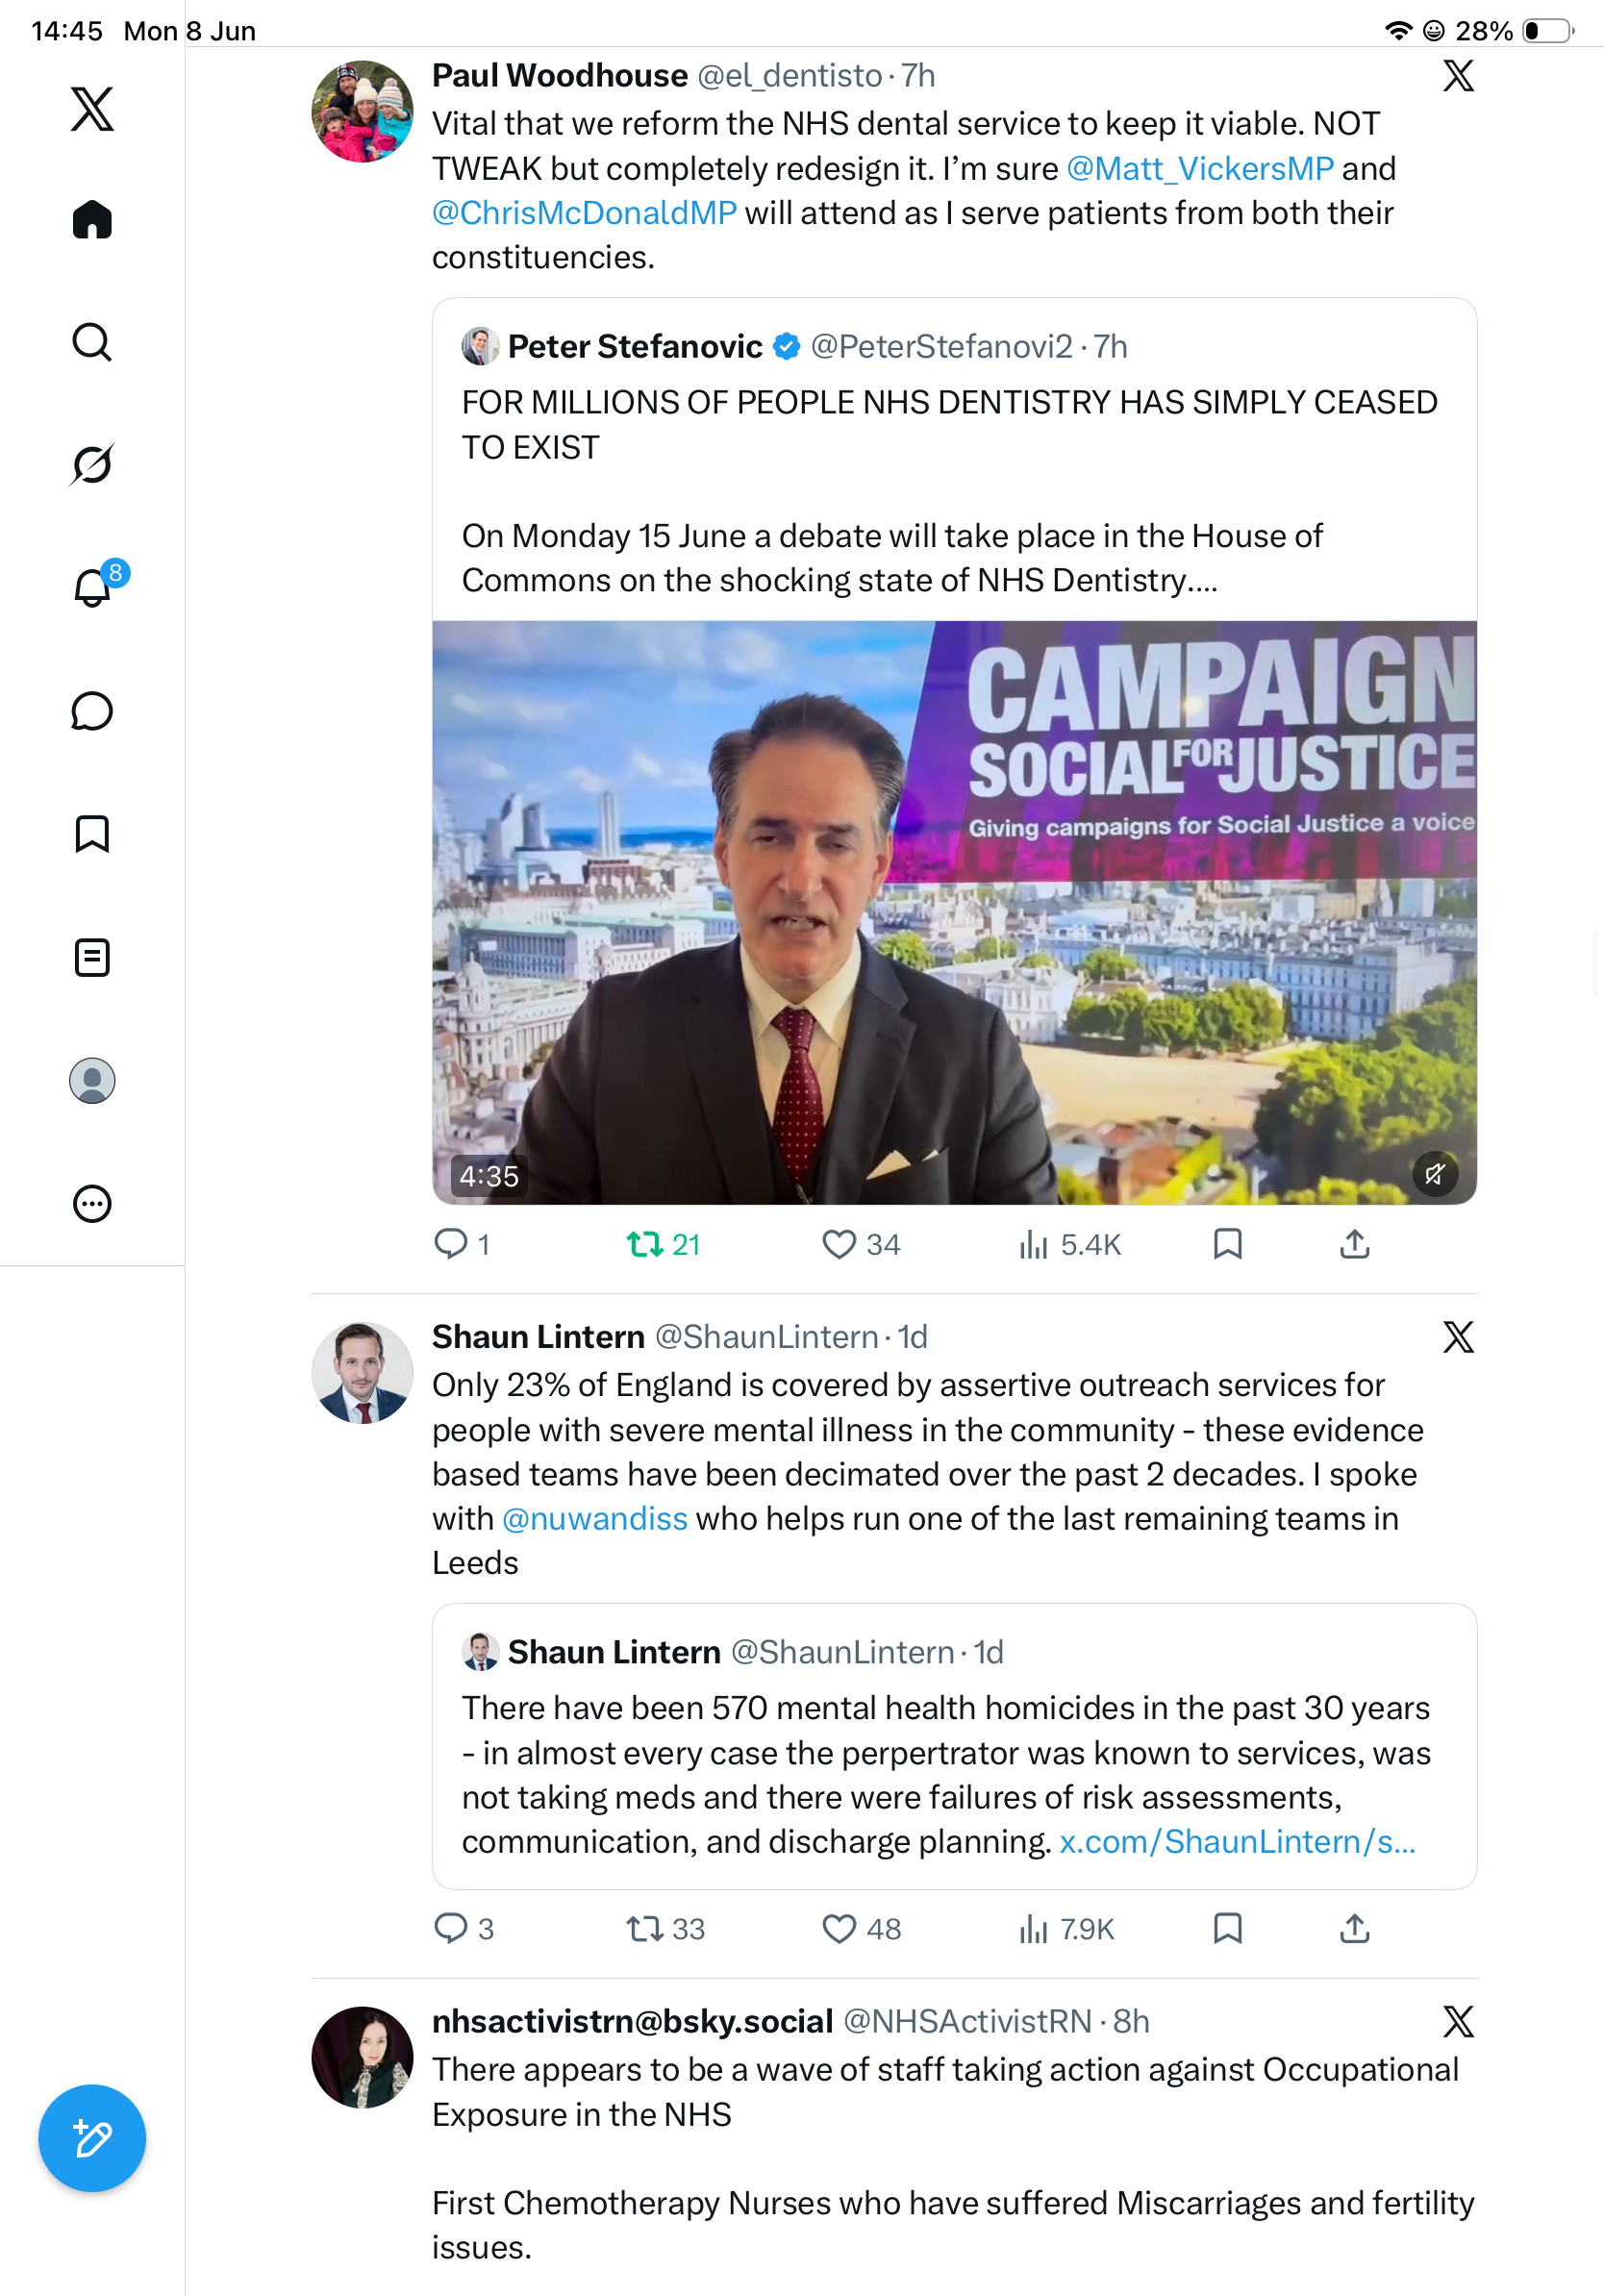Open the x.com/ShaunLintern link in quoted post
1604x2296 pixels.
(x=1237, y=1841)
